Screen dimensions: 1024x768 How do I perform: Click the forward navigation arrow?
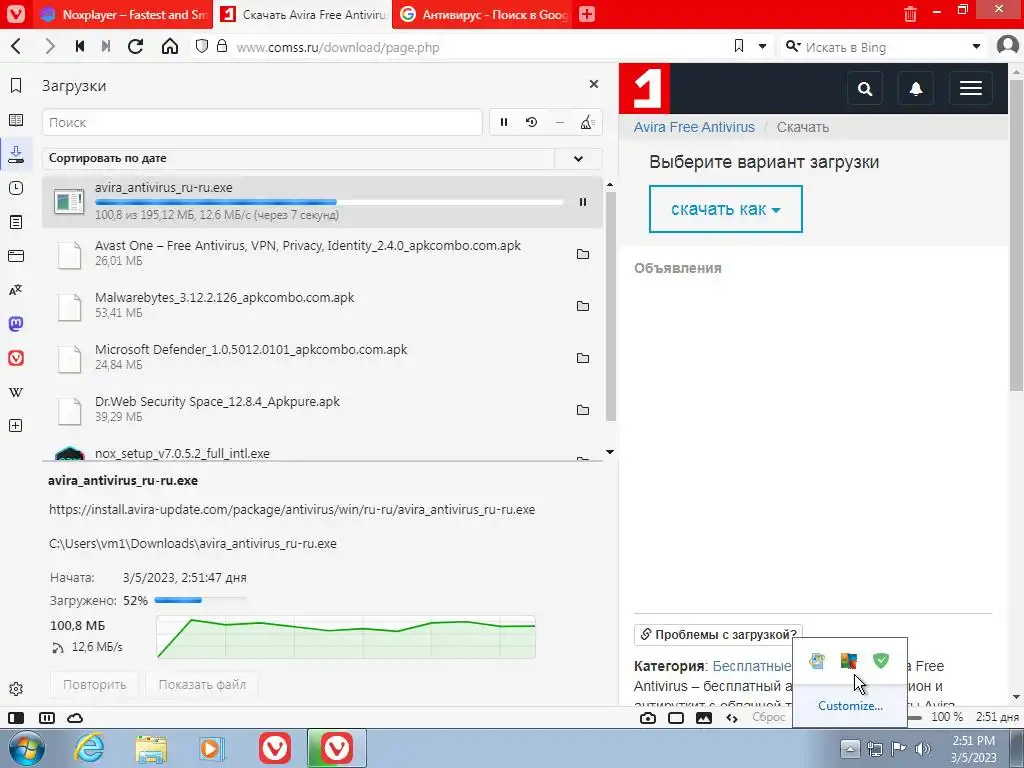[50, 46]
